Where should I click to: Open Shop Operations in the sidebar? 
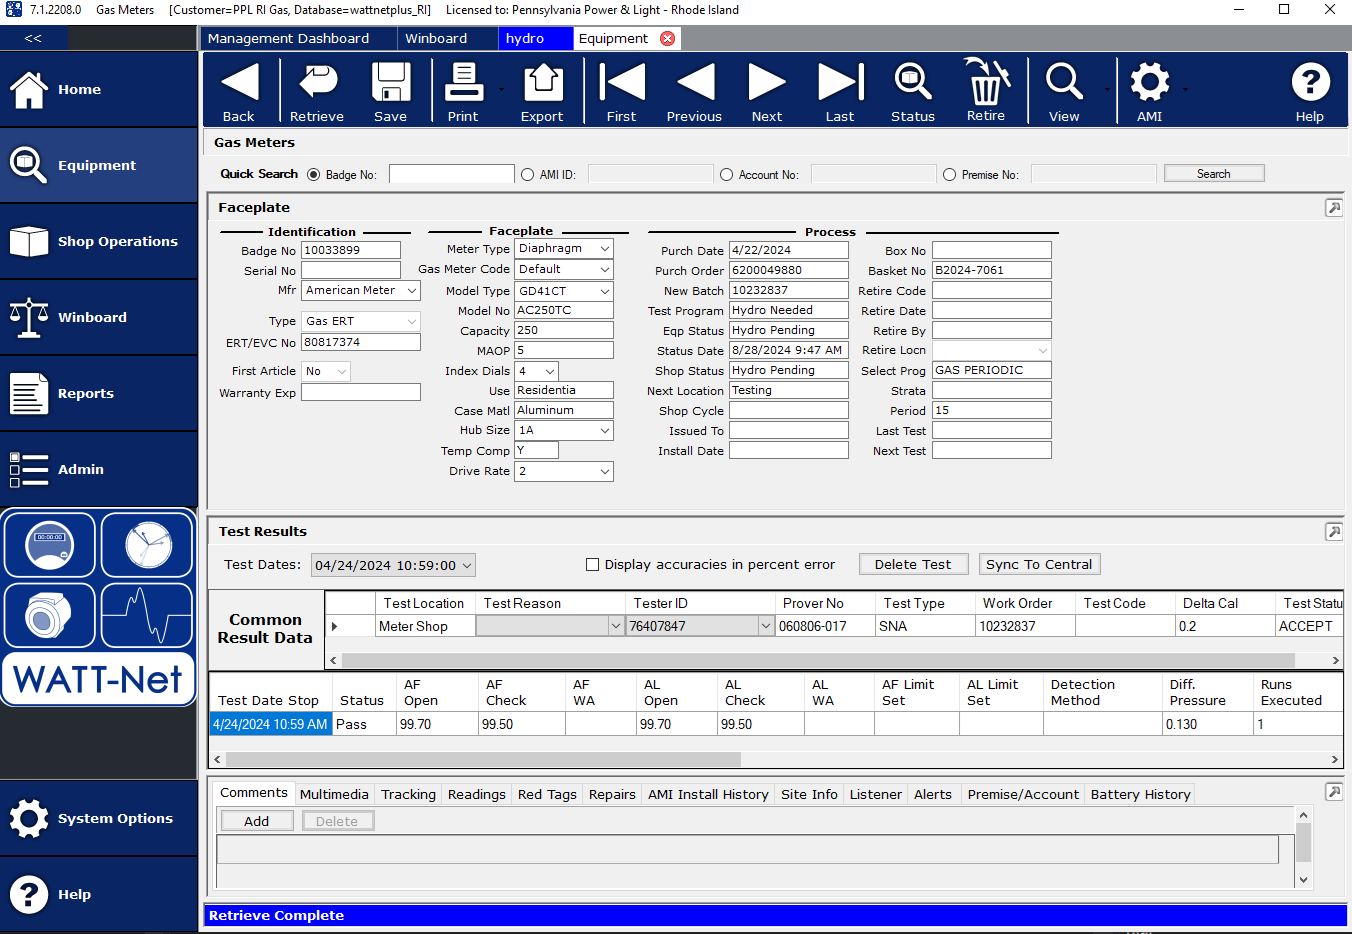click(99, 241)
